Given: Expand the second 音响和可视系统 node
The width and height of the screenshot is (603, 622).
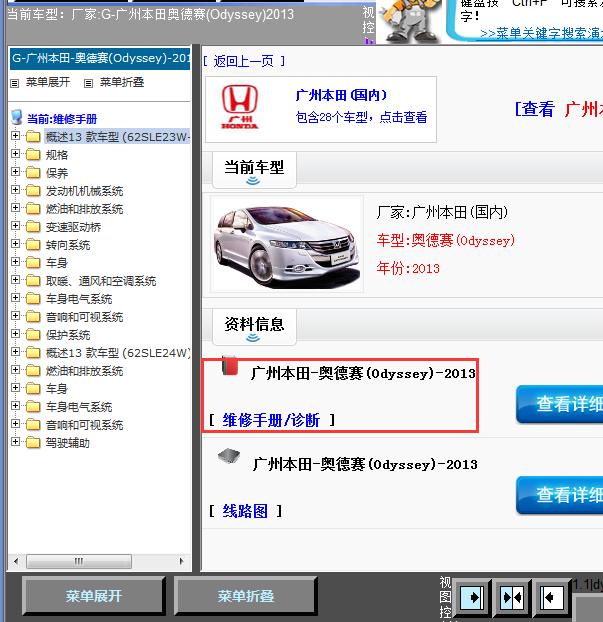Looking at the screenshot, I should [15, 424].
